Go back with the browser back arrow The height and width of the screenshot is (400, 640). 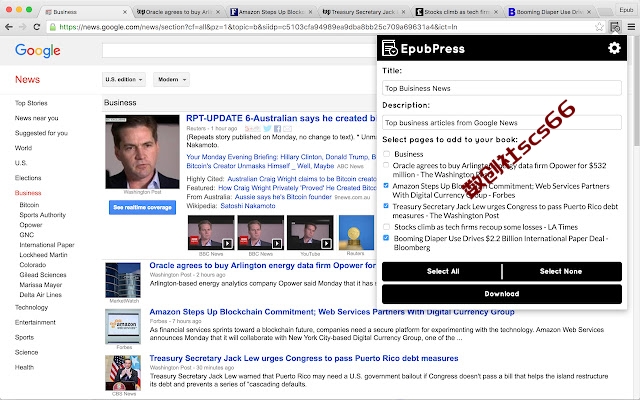pos(9,27)
